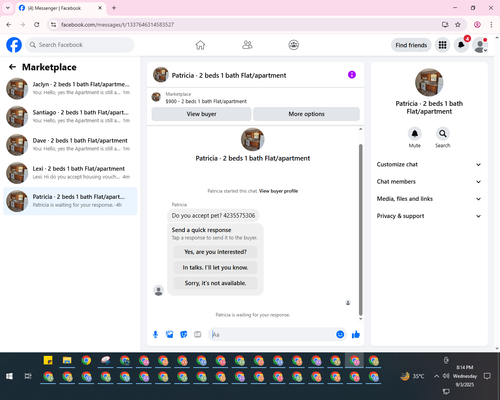This screenshot has width=500, height=400.
Task: Open the large listing photo in details panel
Action: [x=429, y=82]
